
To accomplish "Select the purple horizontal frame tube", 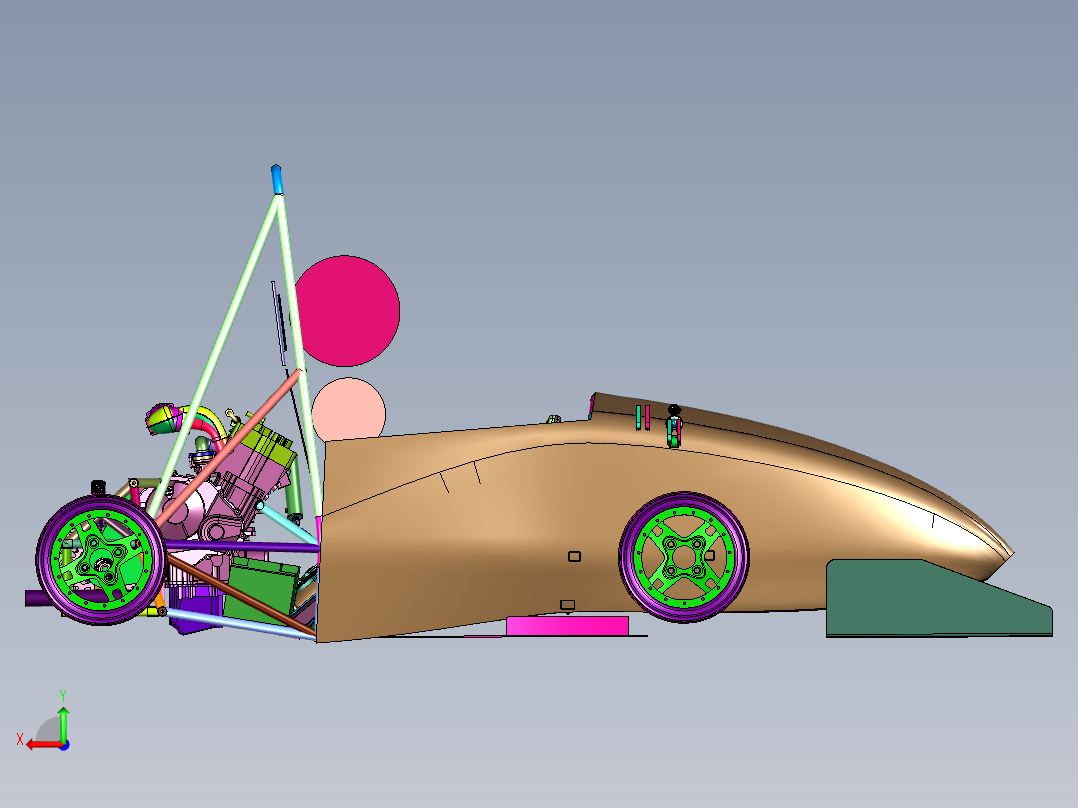I will pyautogui.click(x=242, y=547).
